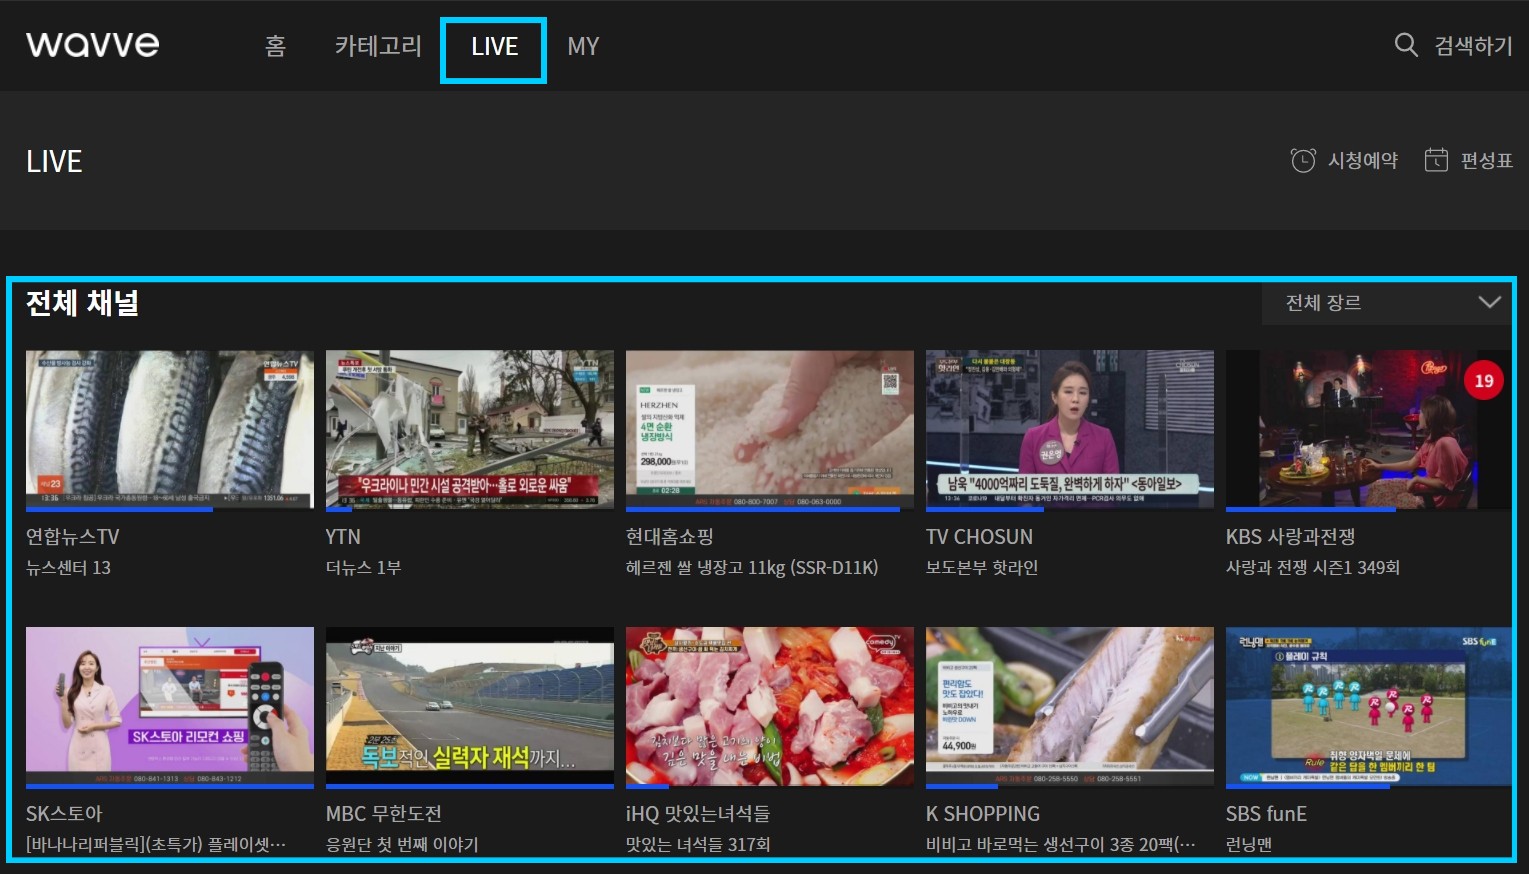Click 비비고 바로먹는 생선구이 program title
The width and height of the screenshot is (1529, 874).
(x=1060, y=845)
